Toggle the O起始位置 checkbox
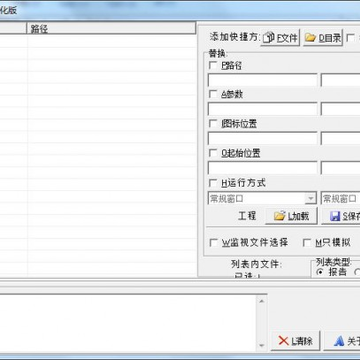This screenshot has width=360, height=360. coord(213,153)
